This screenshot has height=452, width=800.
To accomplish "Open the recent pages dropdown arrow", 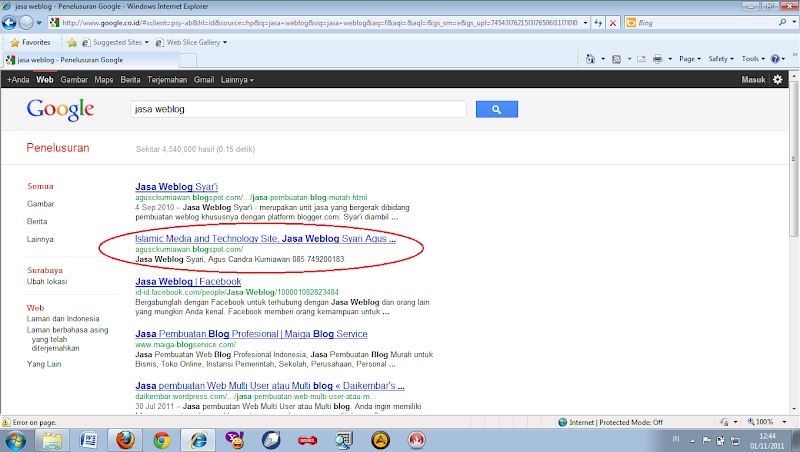I will (x=39, y=23).
